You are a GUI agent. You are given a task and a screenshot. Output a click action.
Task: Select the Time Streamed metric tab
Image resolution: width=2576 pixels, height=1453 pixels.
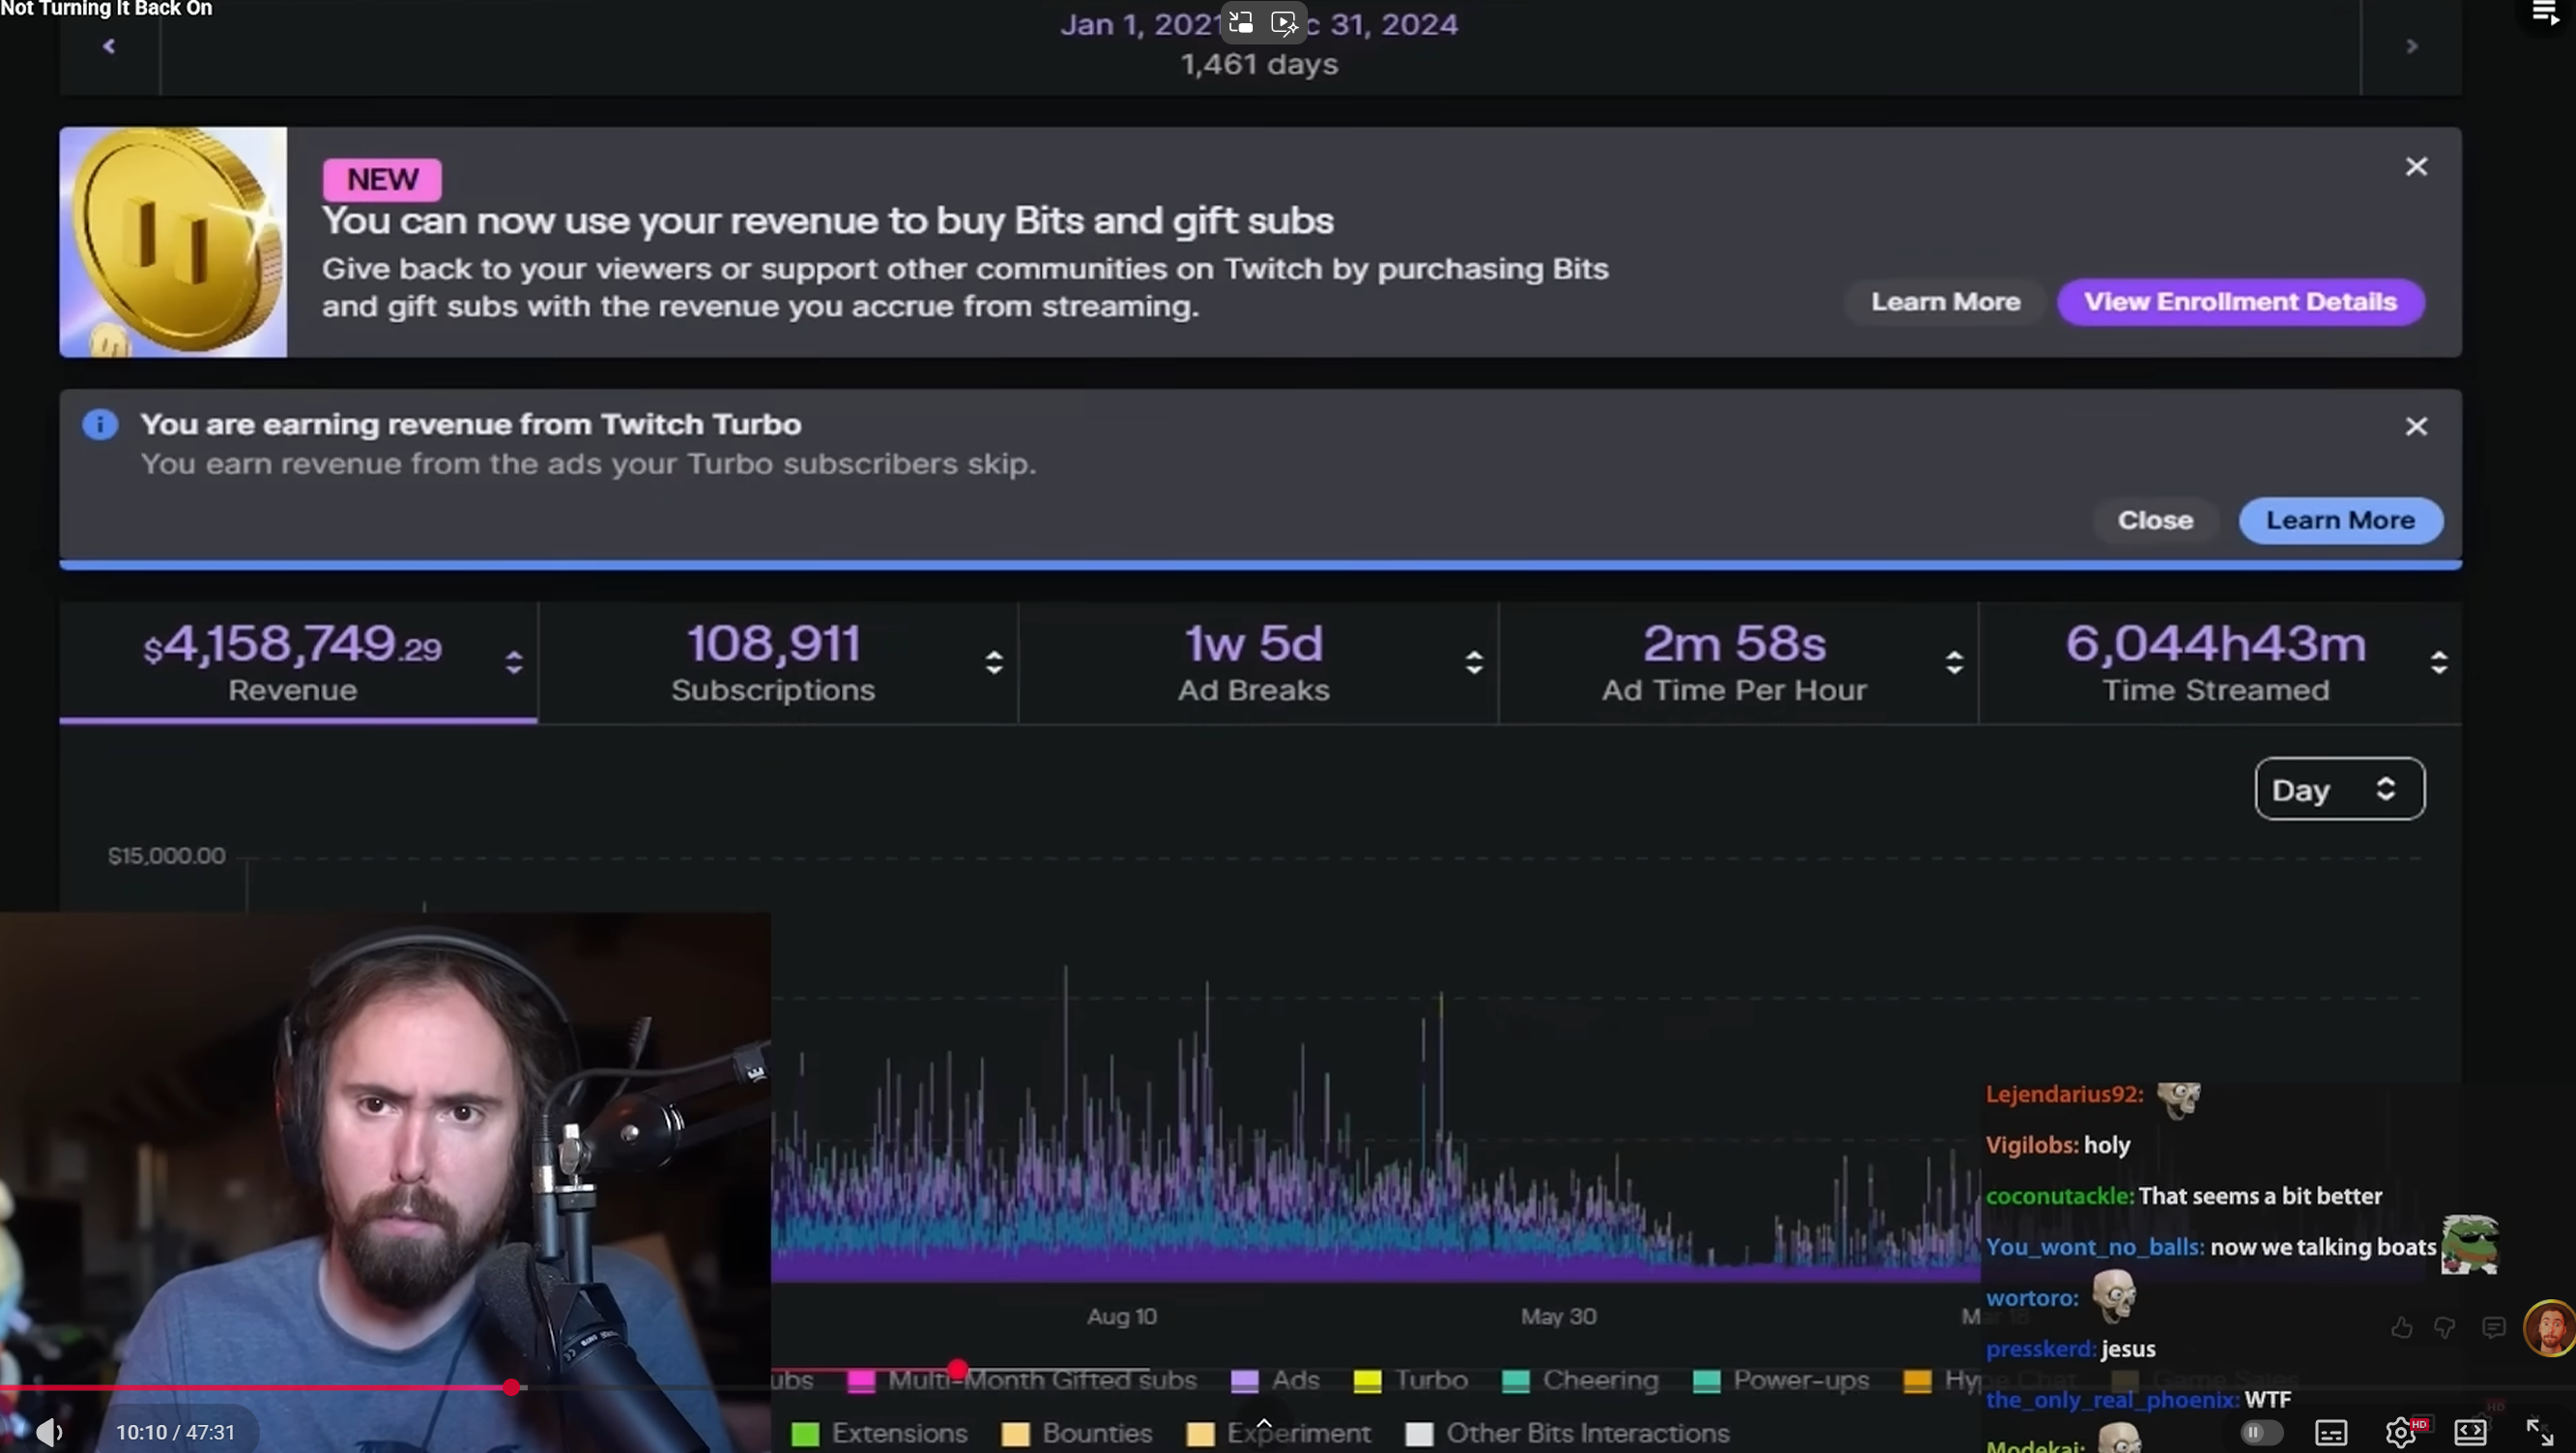pos(2215,662)
